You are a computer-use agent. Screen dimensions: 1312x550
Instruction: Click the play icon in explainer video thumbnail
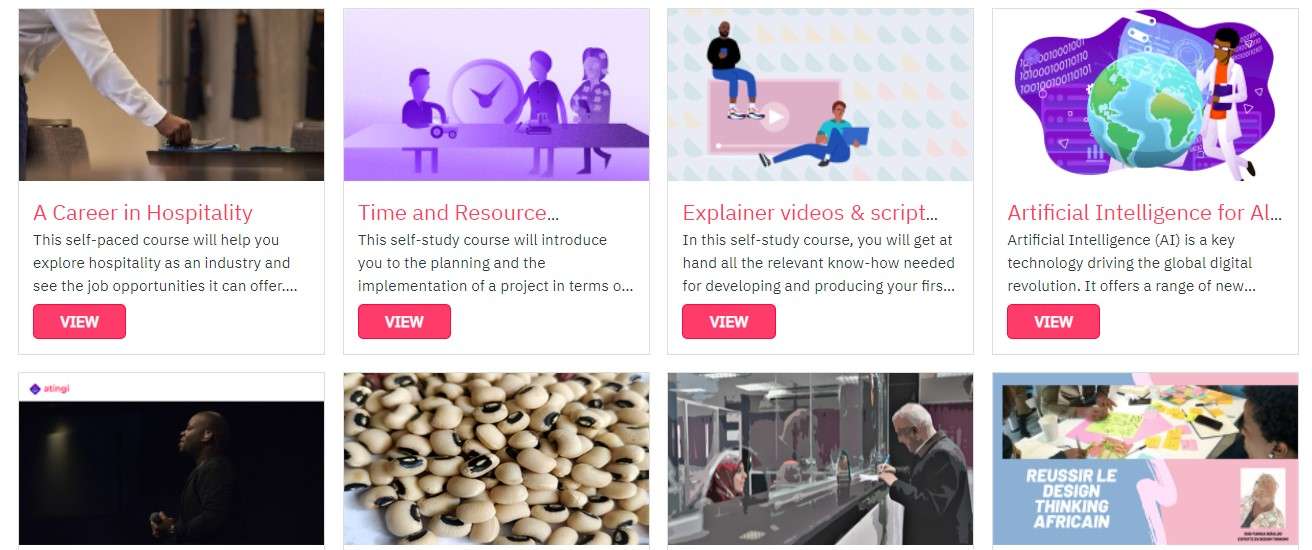(775, 118)
